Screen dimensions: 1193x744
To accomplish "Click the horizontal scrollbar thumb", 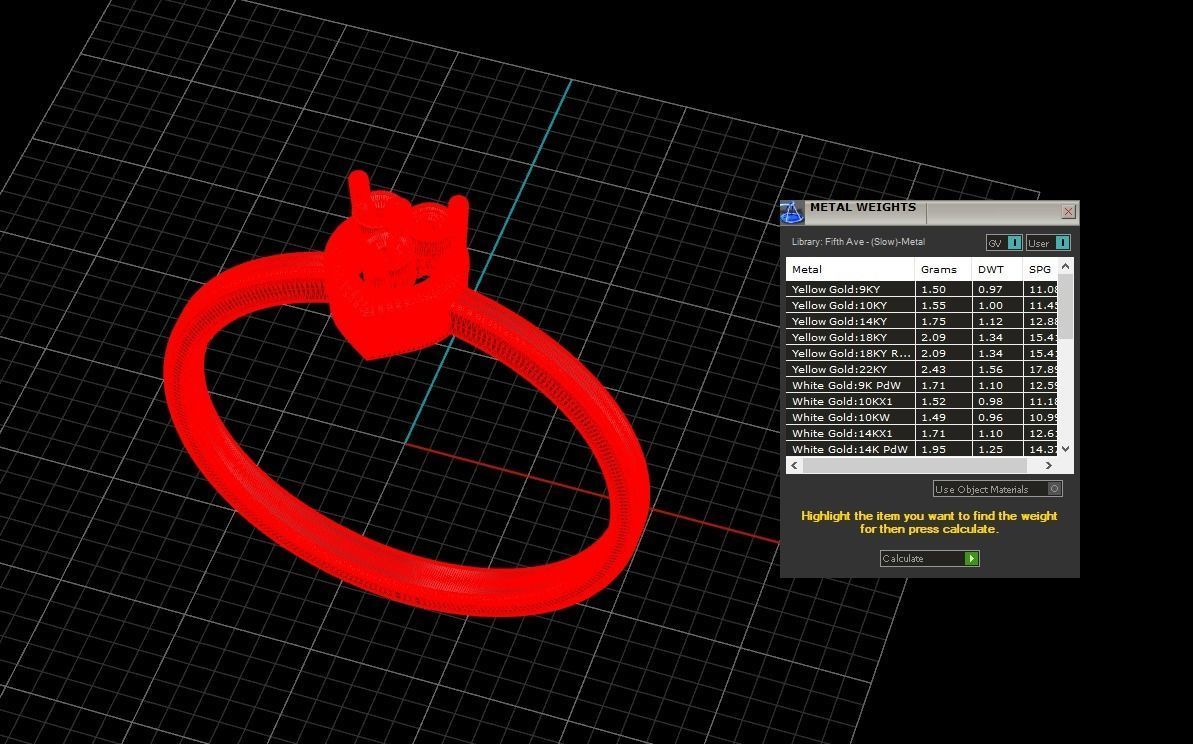I will click(x=915, y=465).
